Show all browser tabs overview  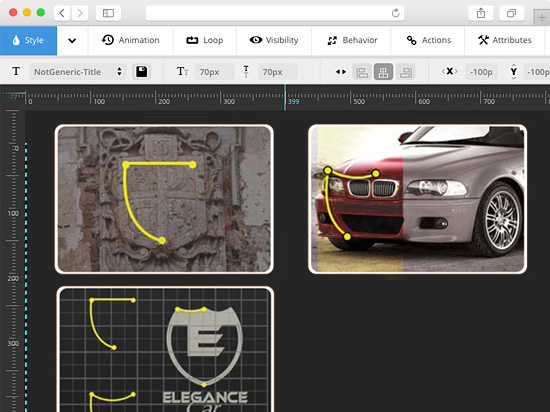coord(511,13)
